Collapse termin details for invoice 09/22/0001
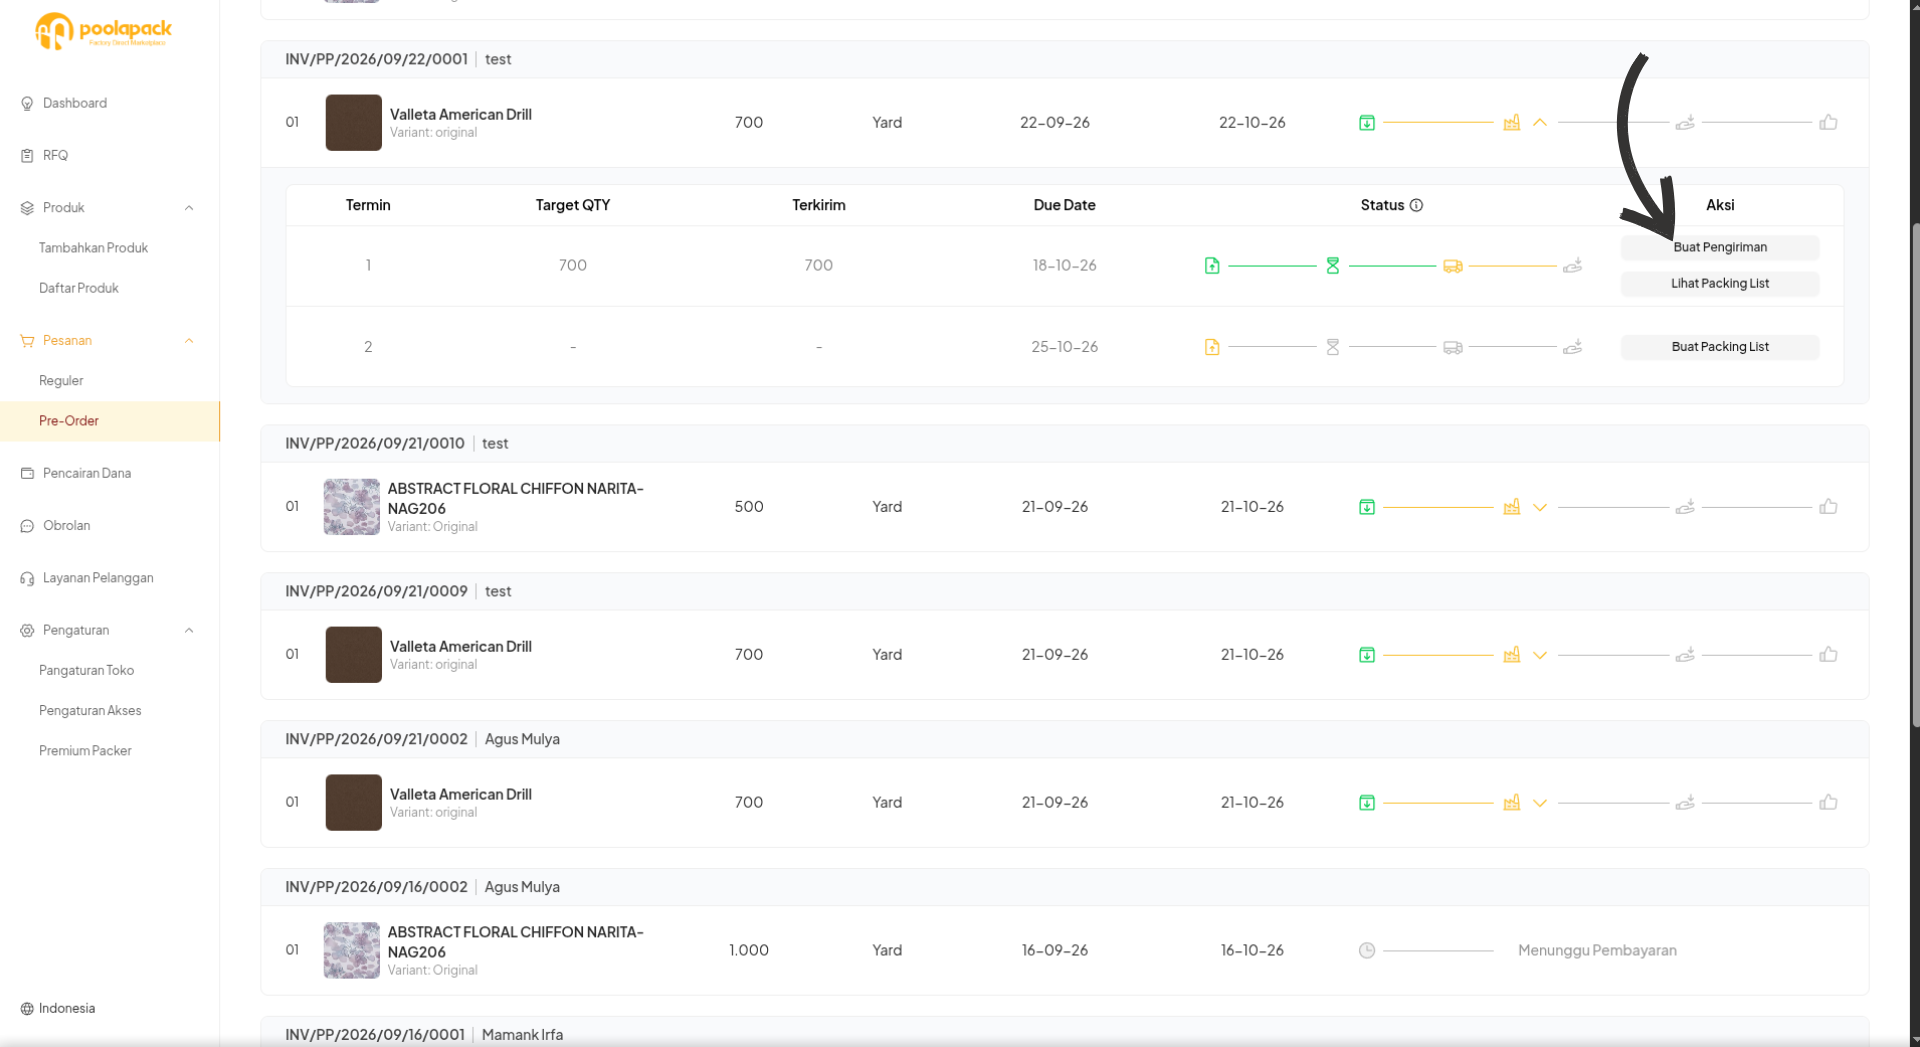Screen dimensions: 1920x1047 pyautogui.click(x=1540, y=123)
